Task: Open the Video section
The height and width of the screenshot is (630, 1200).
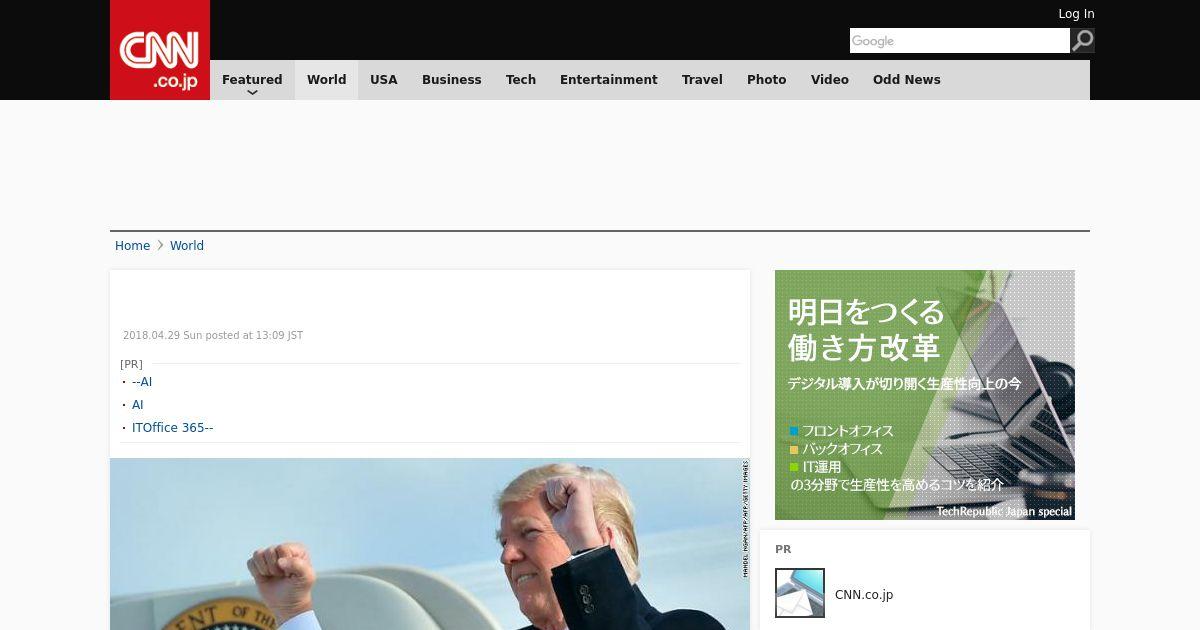Action: coord(830,80)
